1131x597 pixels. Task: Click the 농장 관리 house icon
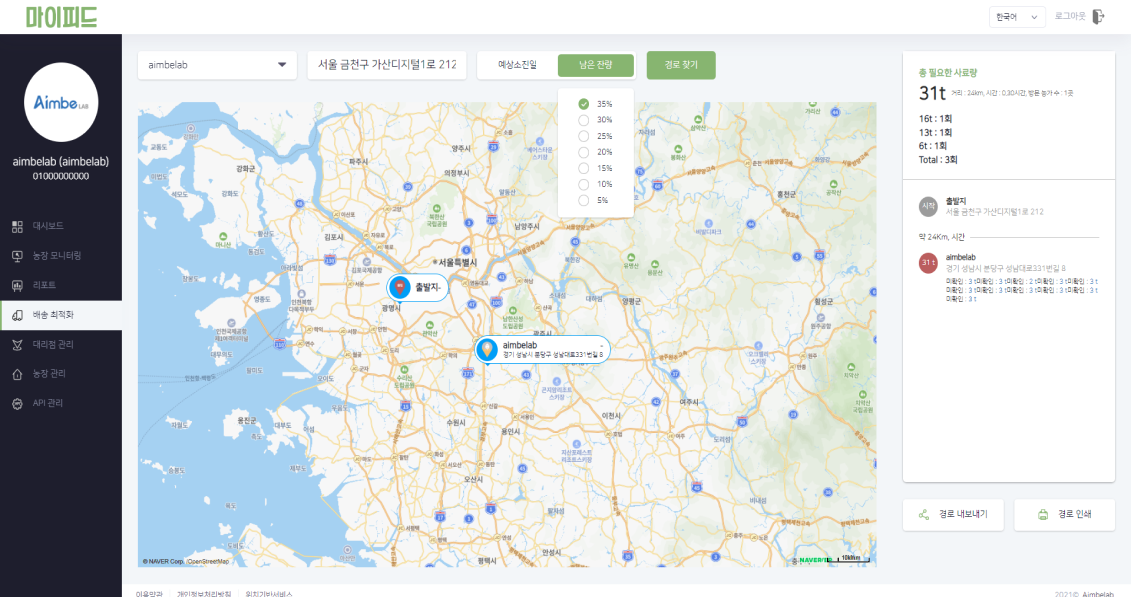coord(17,374)
